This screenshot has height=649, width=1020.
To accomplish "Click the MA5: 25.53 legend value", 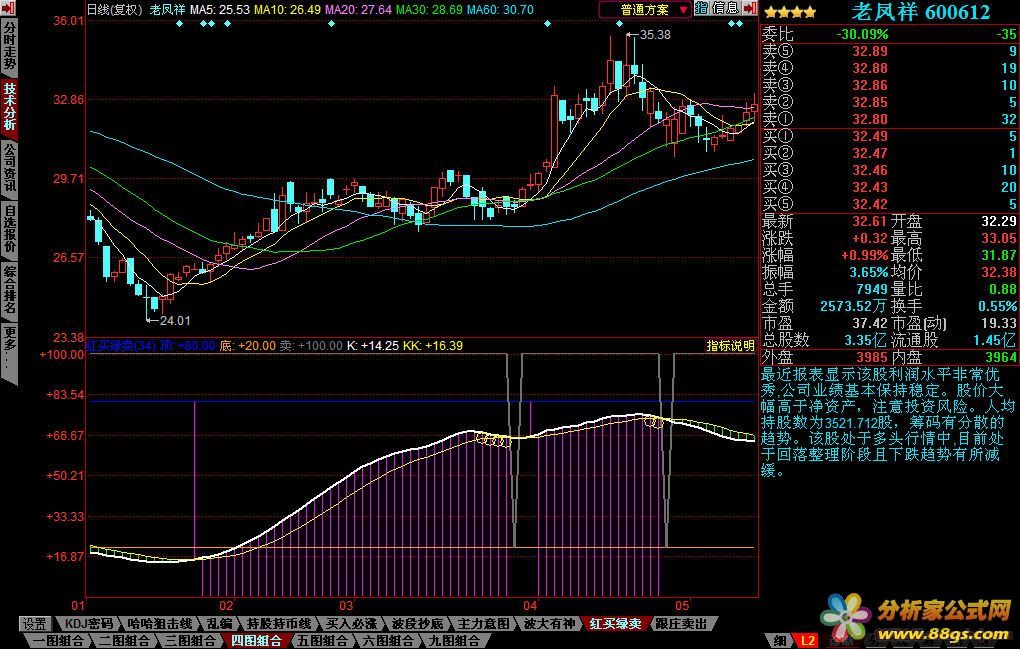I will coord(220,10).
